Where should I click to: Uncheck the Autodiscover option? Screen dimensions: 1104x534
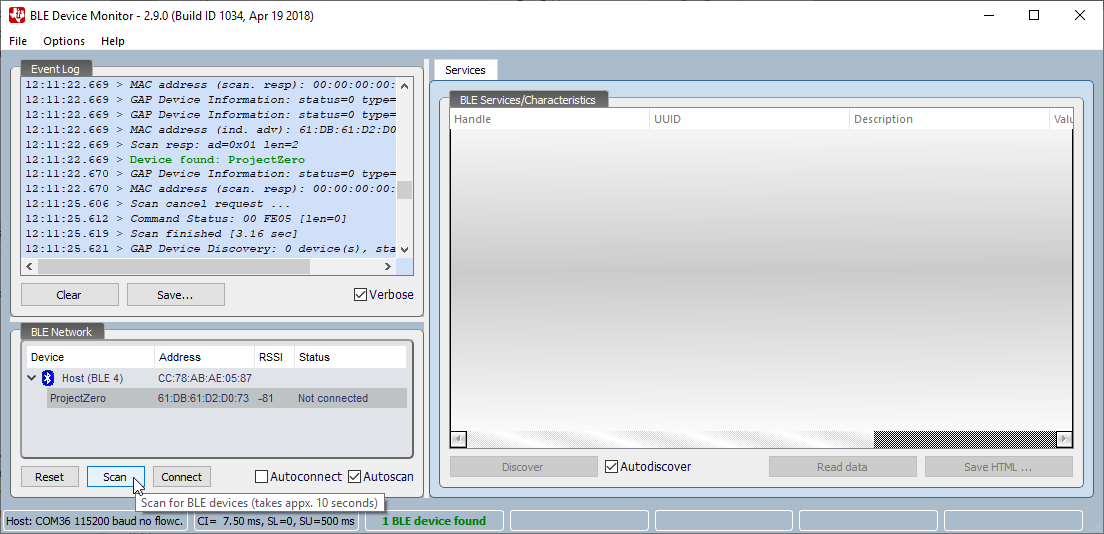pos(612,467)
